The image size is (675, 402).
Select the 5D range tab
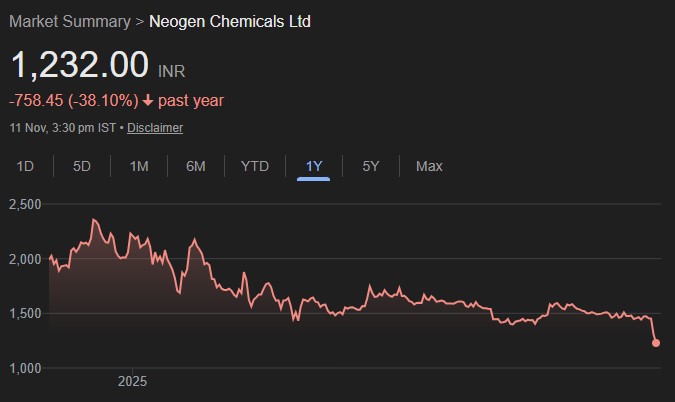[82, 166]
